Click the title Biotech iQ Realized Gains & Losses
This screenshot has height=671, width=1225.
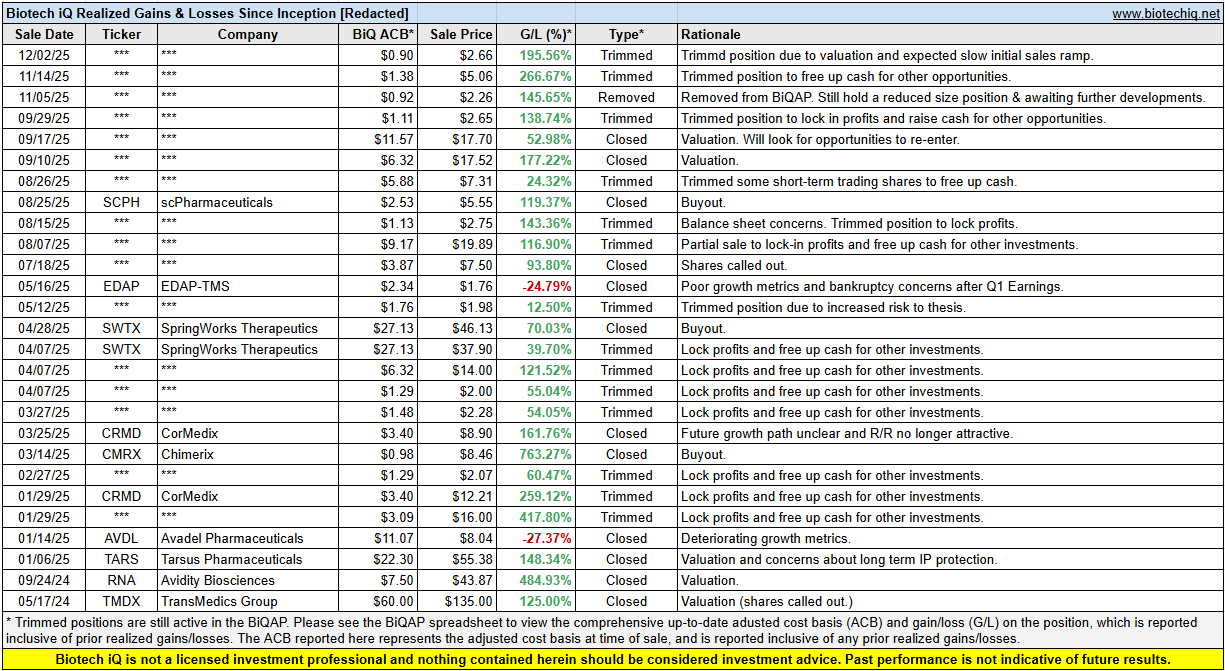206,13
